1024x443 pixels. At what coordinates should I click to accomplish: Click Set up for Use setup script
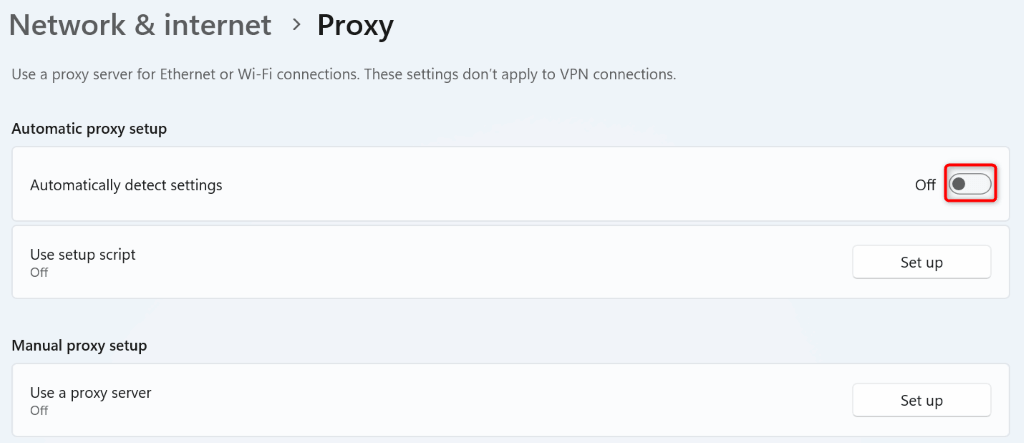pos(921,262)
